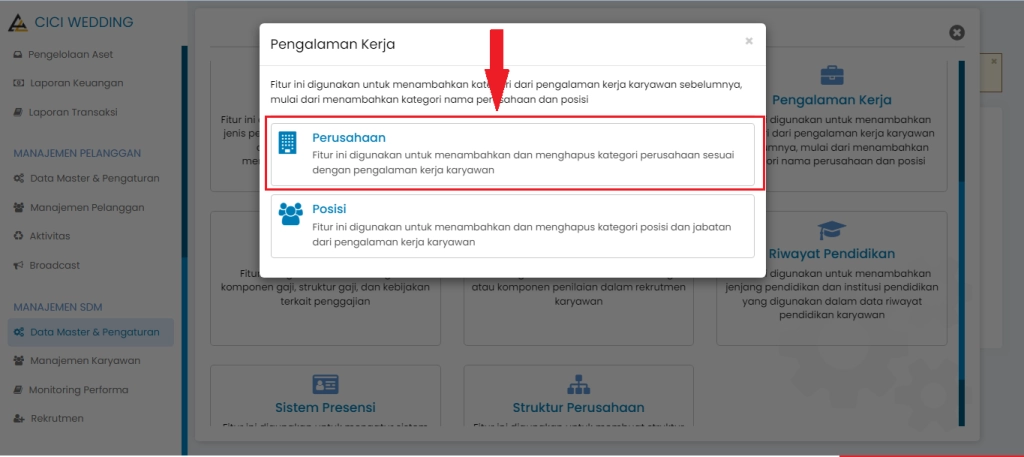Click the Posisi people group icon
Viewport: 1024px width, 457px height.
(x=291, y=213)
